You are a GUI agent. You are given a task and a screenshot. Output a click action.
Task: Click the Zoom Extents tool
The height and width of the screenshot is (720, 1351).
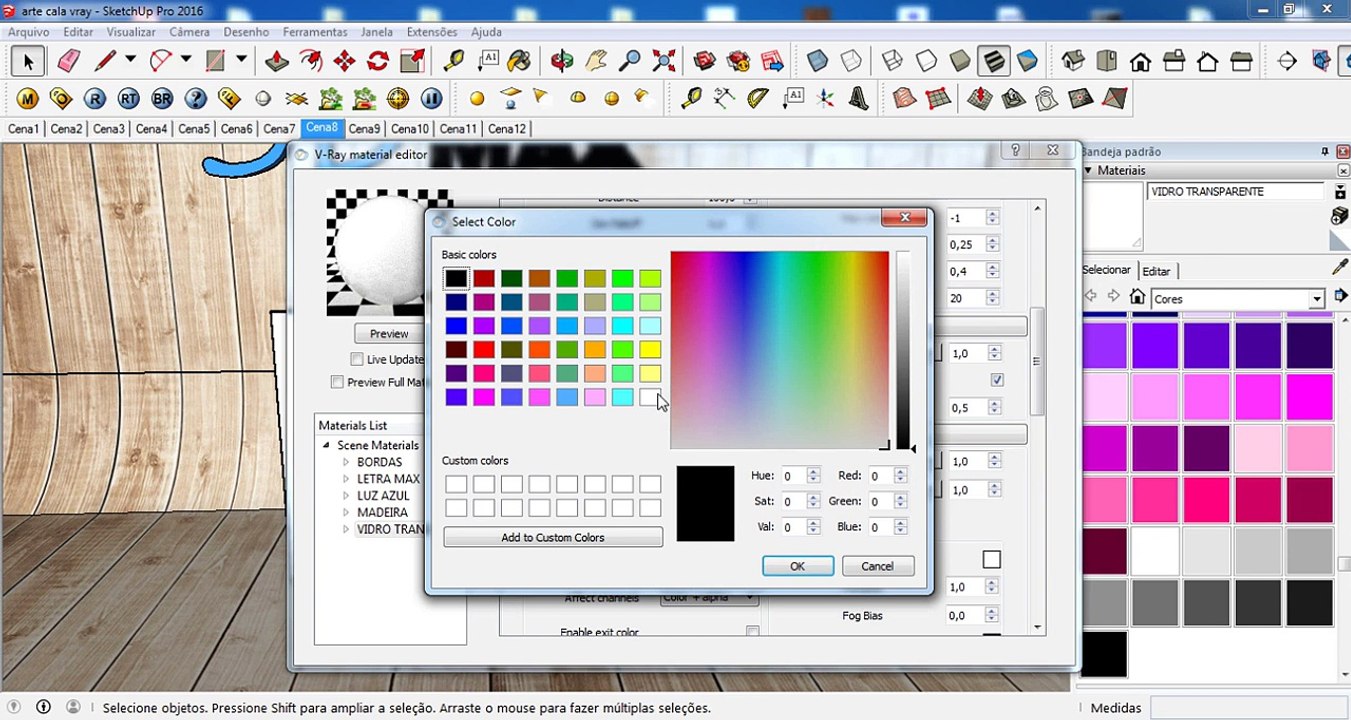(663, 62)
